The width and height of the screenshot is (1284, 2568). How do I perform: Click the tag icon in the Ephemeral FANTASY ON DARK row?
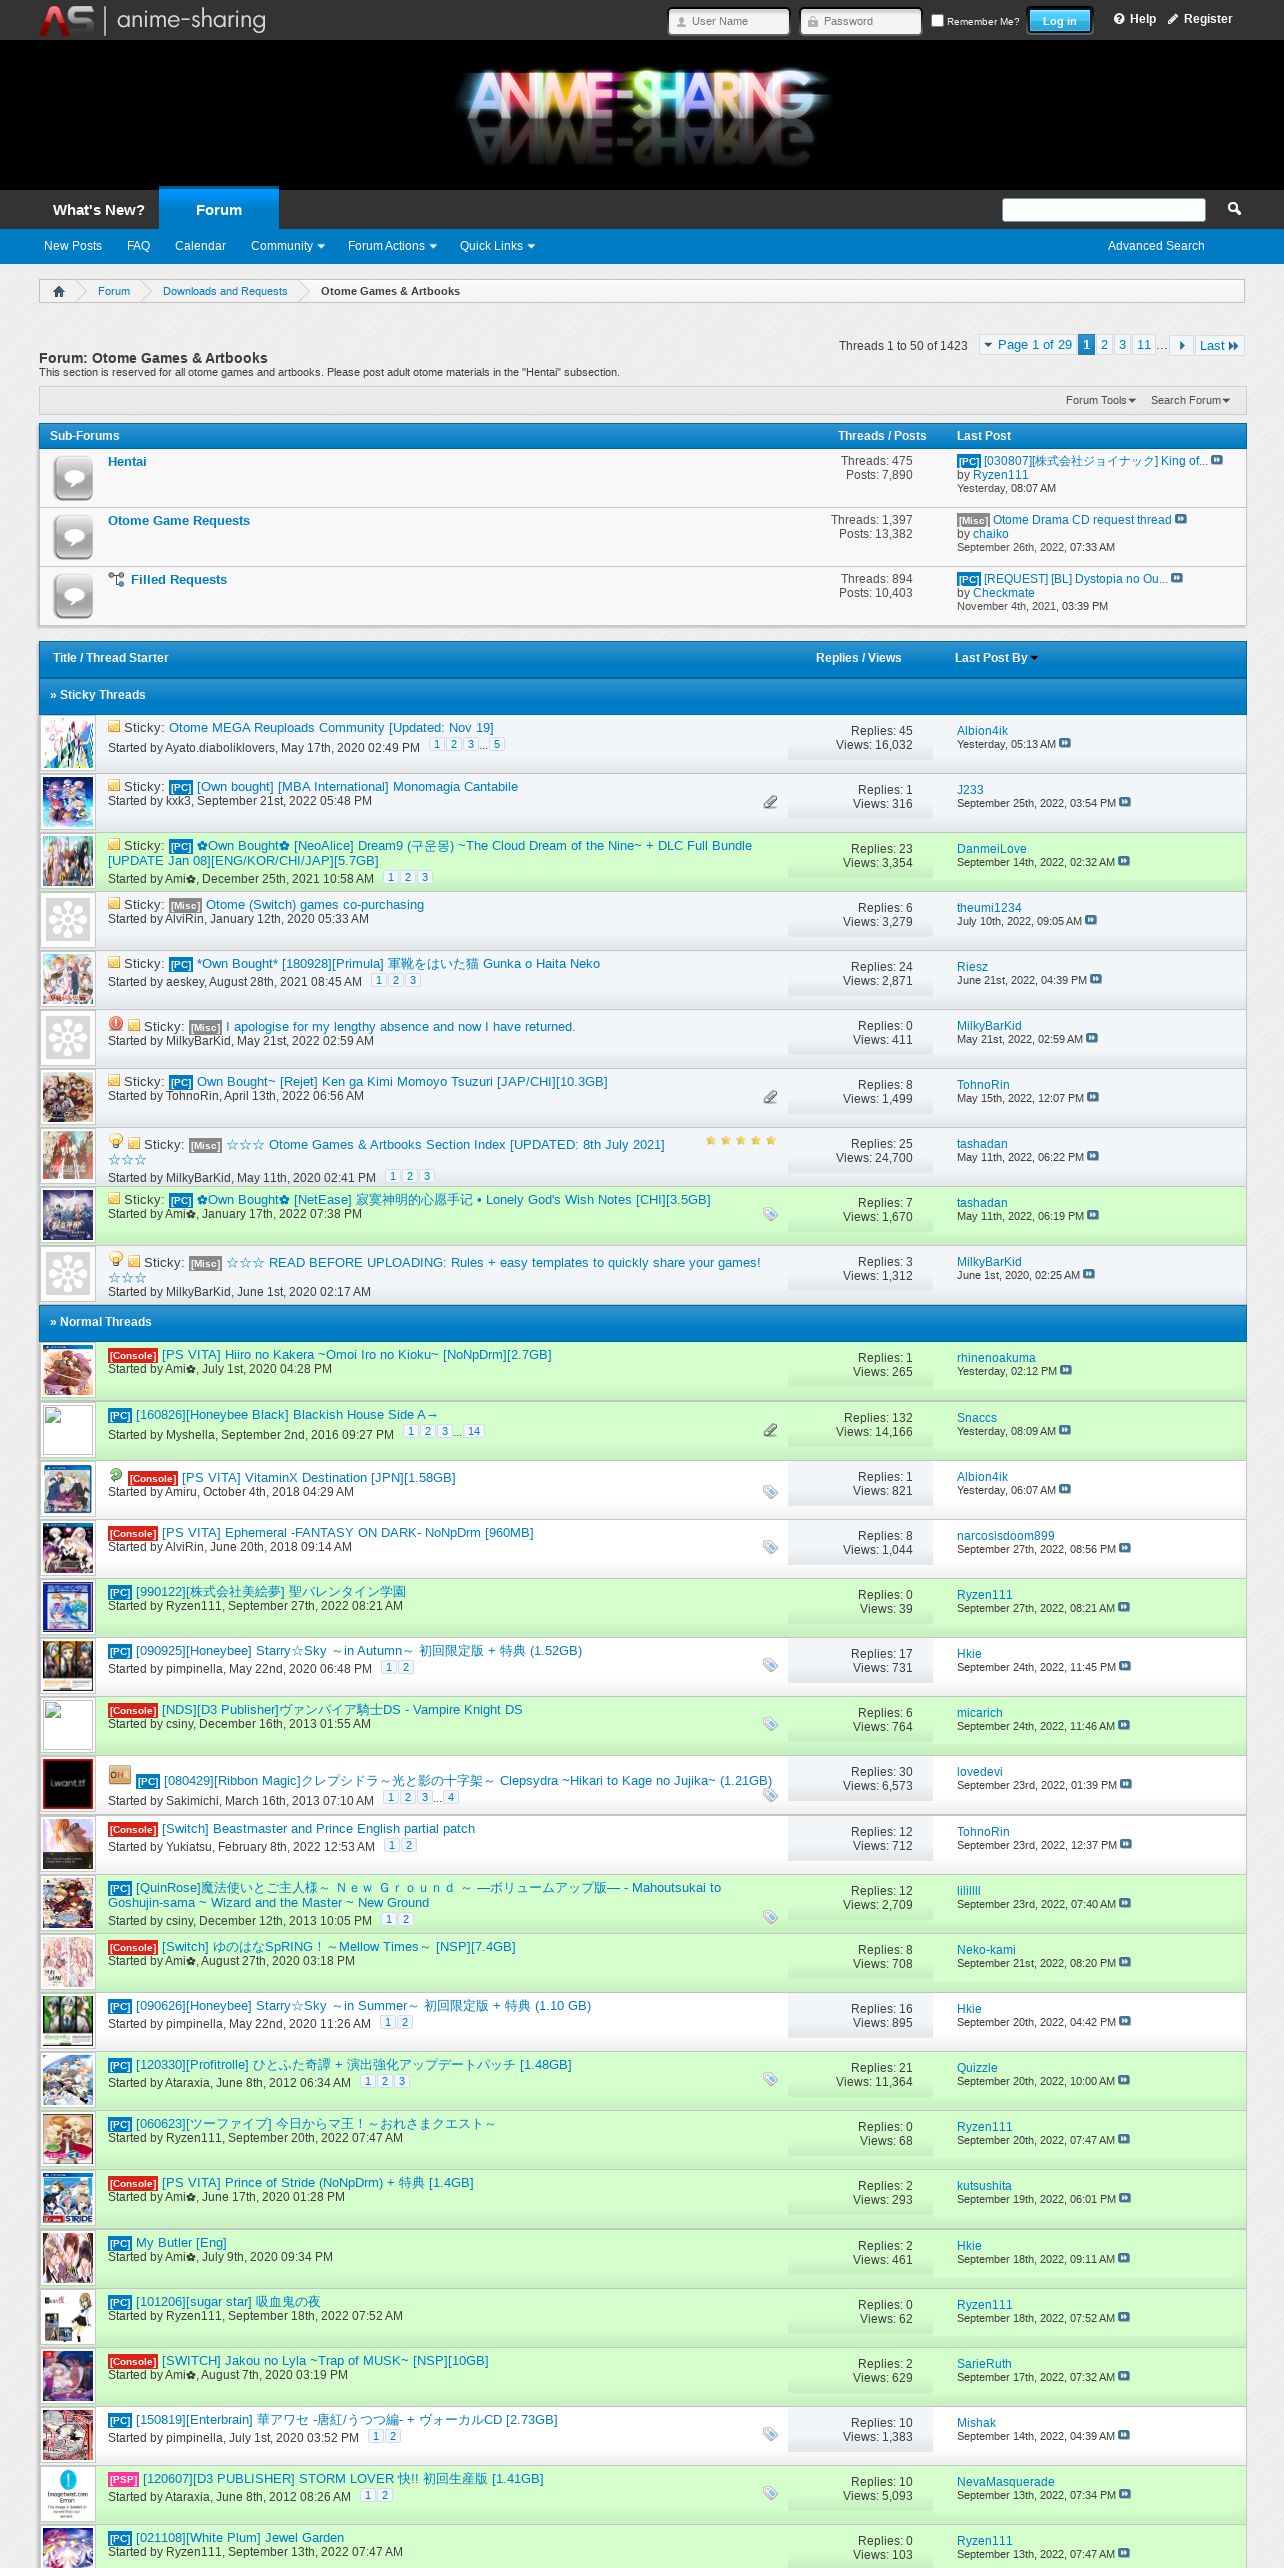coord(770,1547)
